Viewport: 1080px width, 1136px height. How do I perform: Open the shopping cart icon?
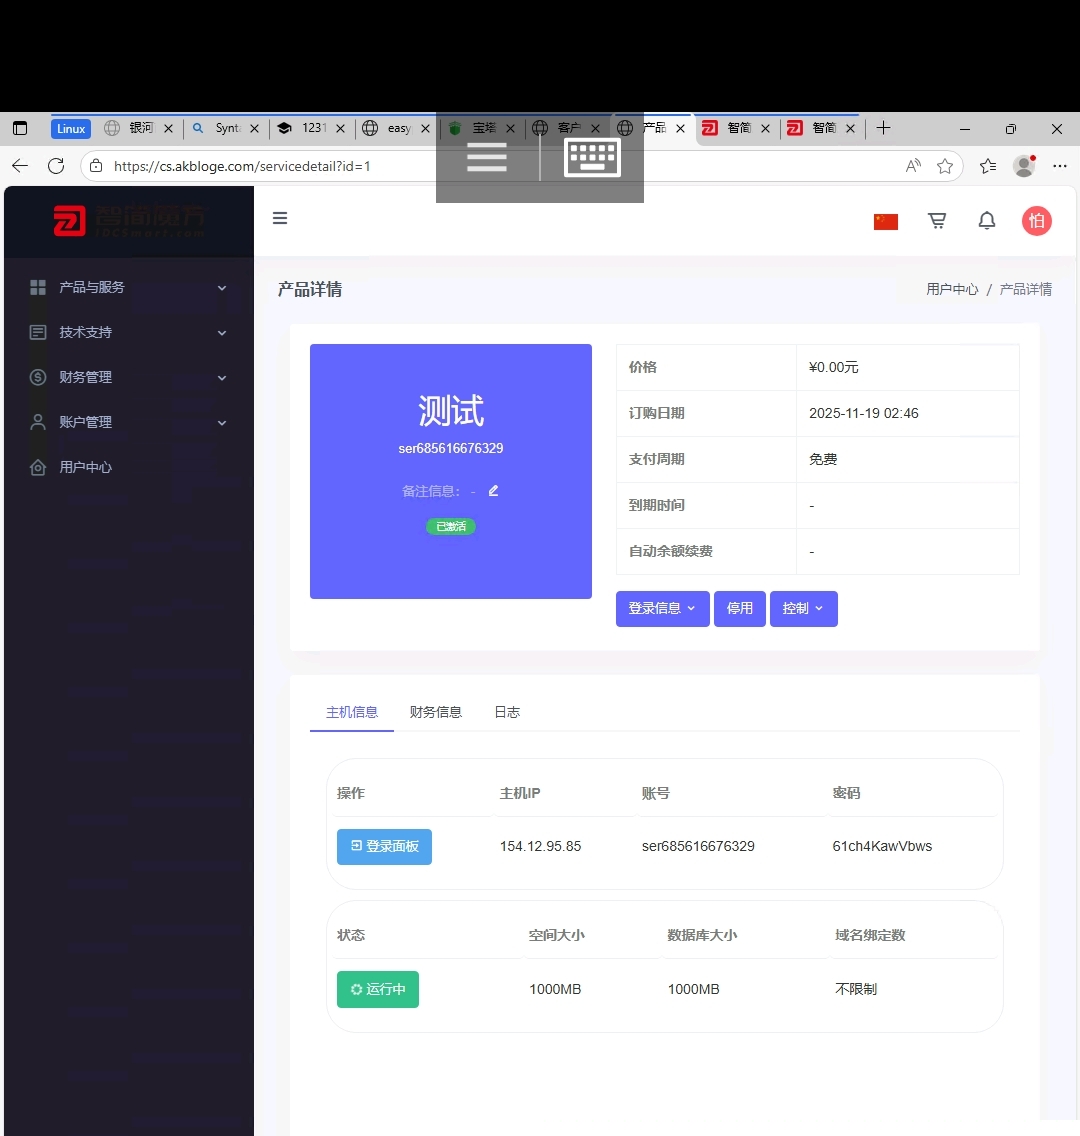(x=937, y=220)
